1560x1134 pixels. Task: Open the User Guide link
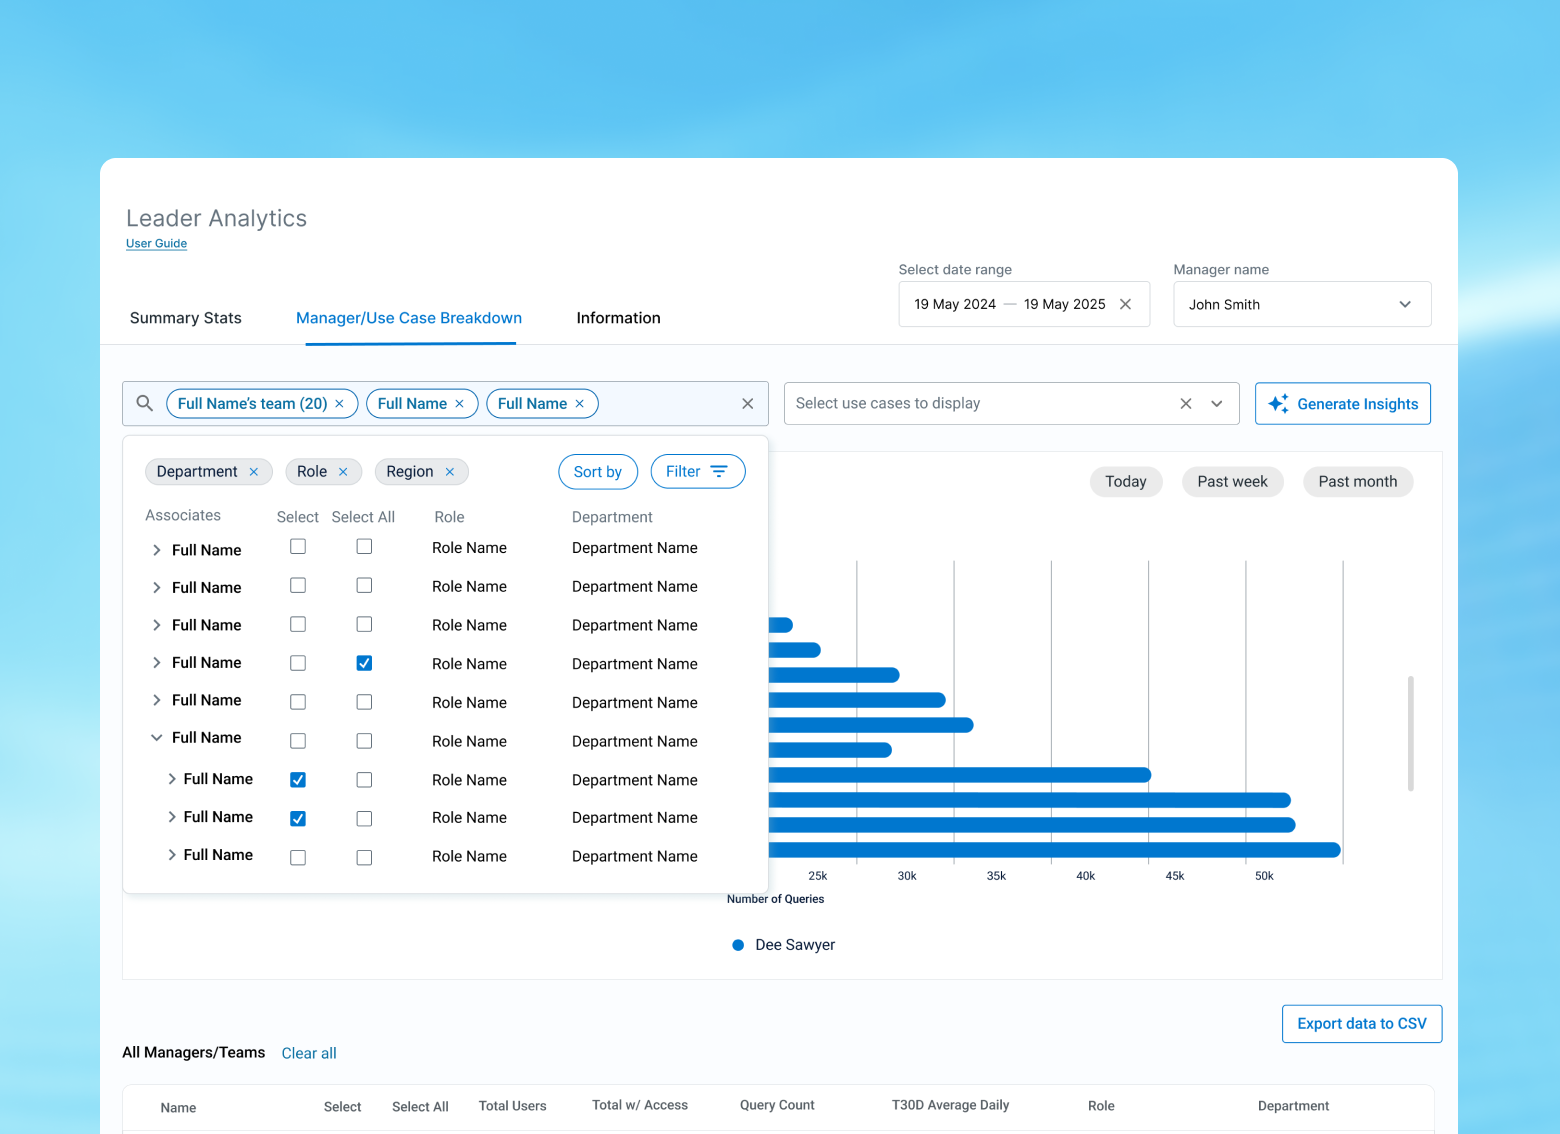point(156,243)
